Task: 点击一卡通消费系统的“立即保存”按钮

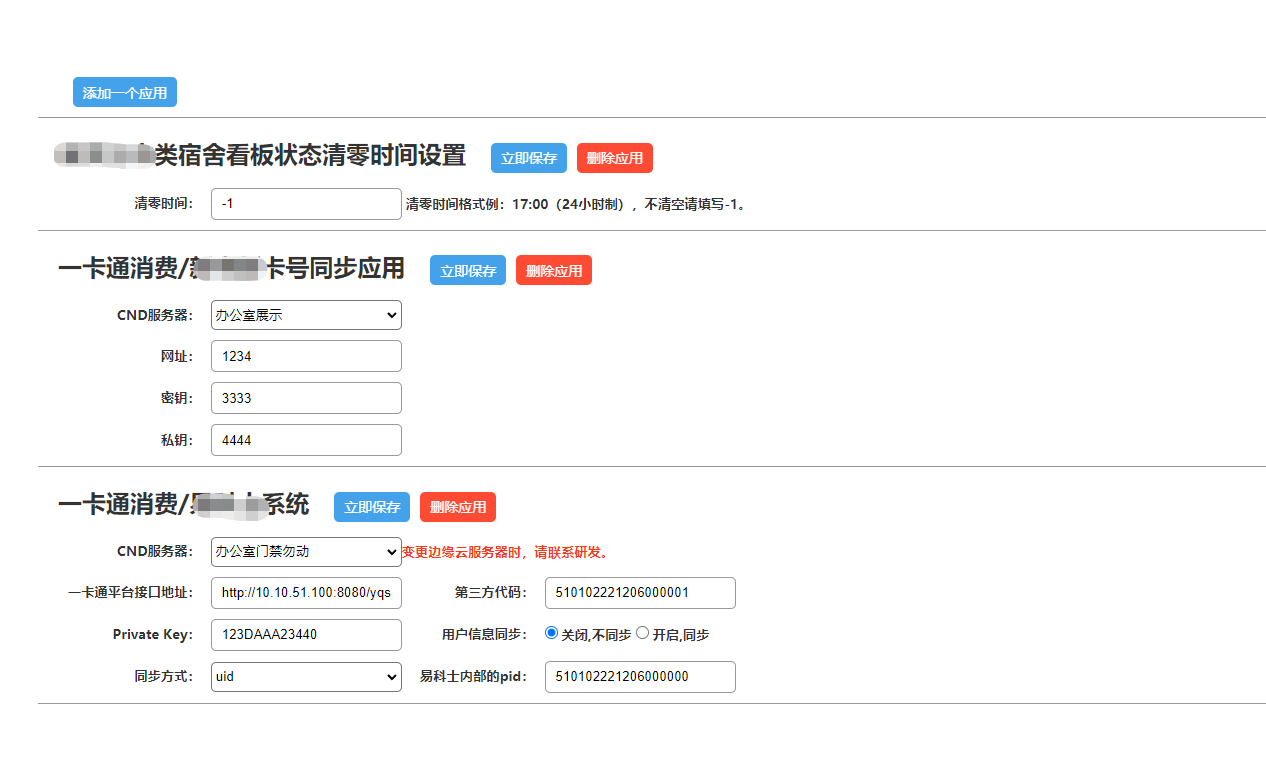Action: [371, 507]
